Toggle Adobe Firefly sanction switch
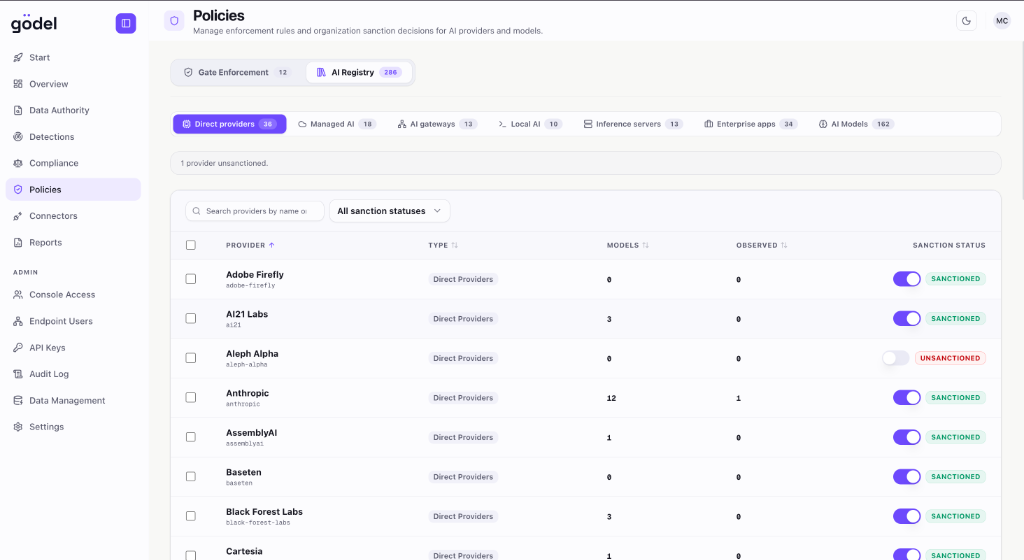This screenshot has height=560, width=1024. 906,279
